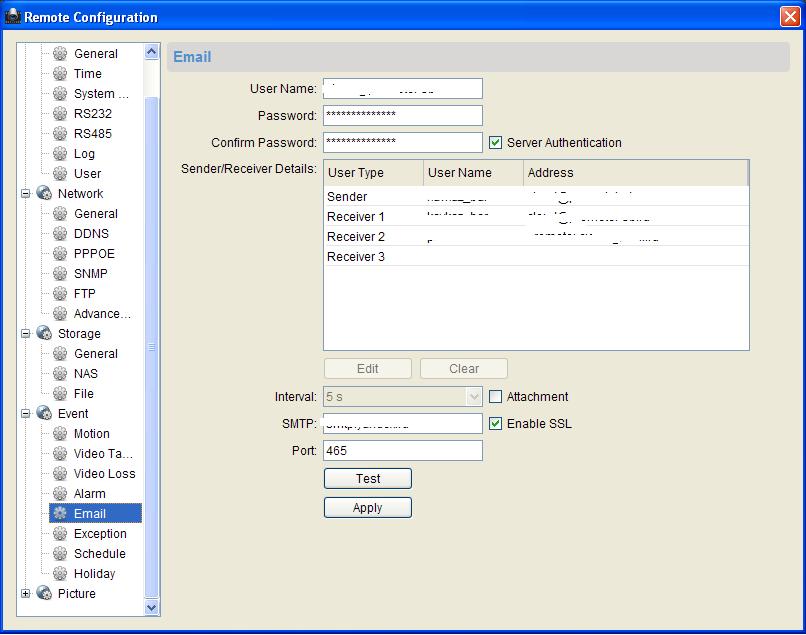Image resolution: width=806 pixels, height=635 pixels.
Task: Click the PPPOE gear icon
Action: [60, 253]
